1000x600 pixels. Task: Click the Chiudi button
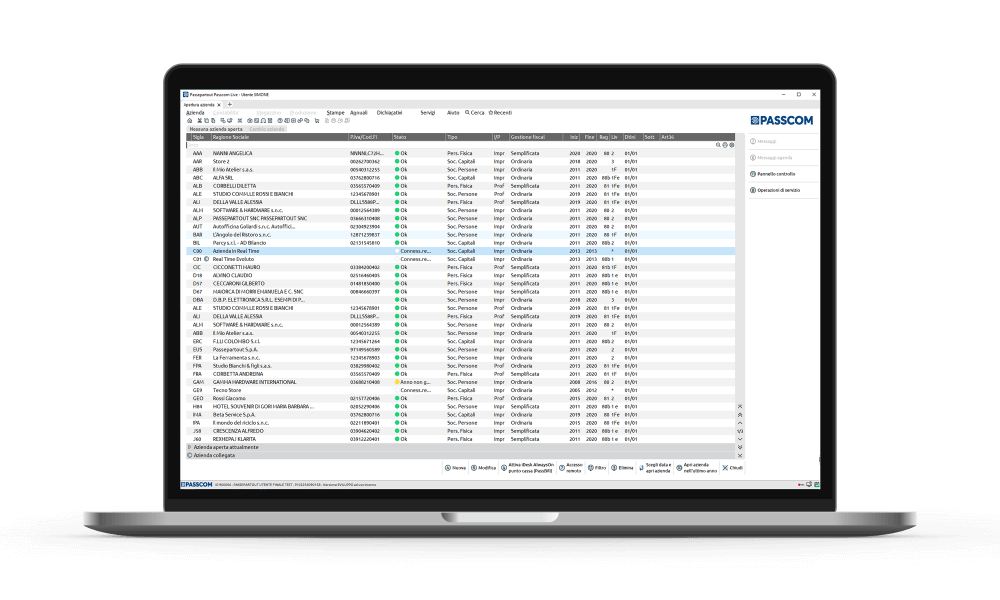[x=731, y=467]
